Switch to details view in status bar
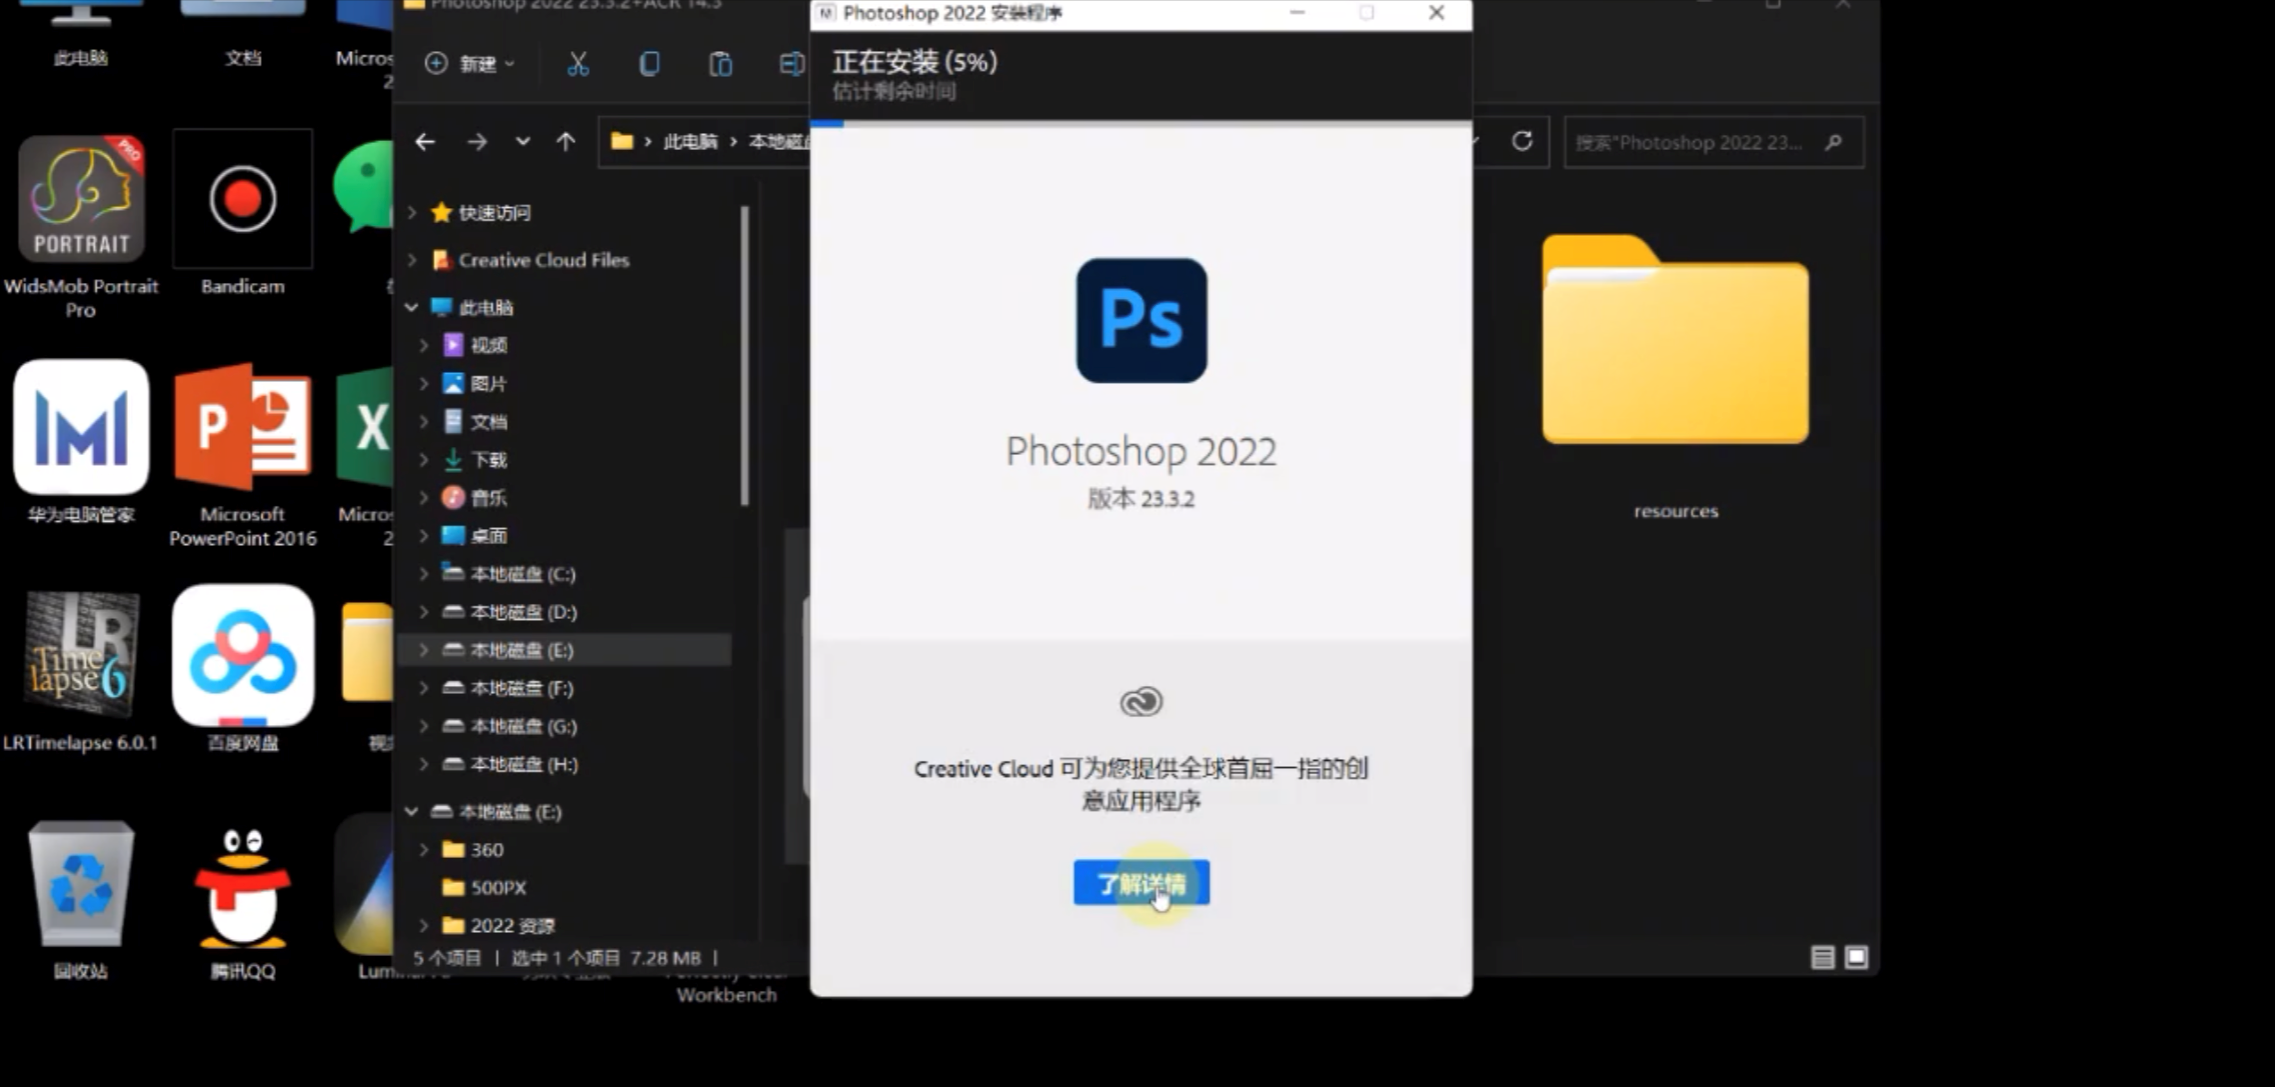Screen dimensions: 2275x1087 1822,958
